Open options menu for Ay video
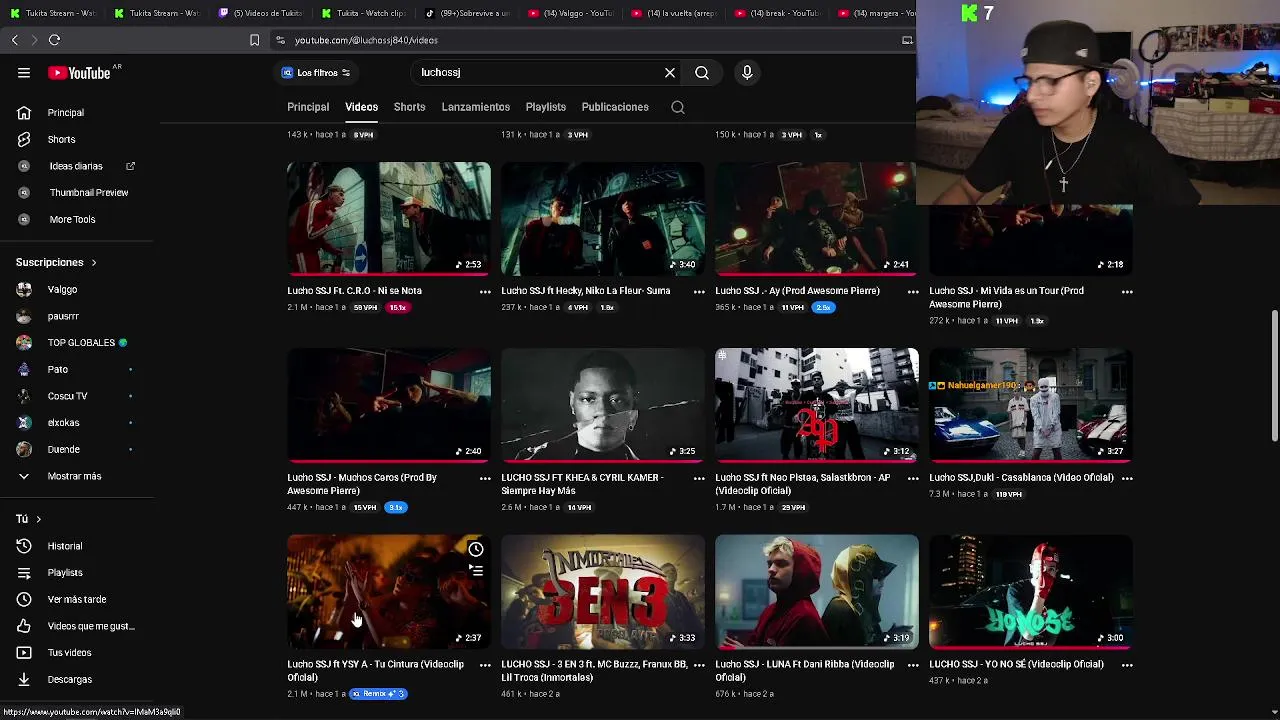 (x=913, y=292)
